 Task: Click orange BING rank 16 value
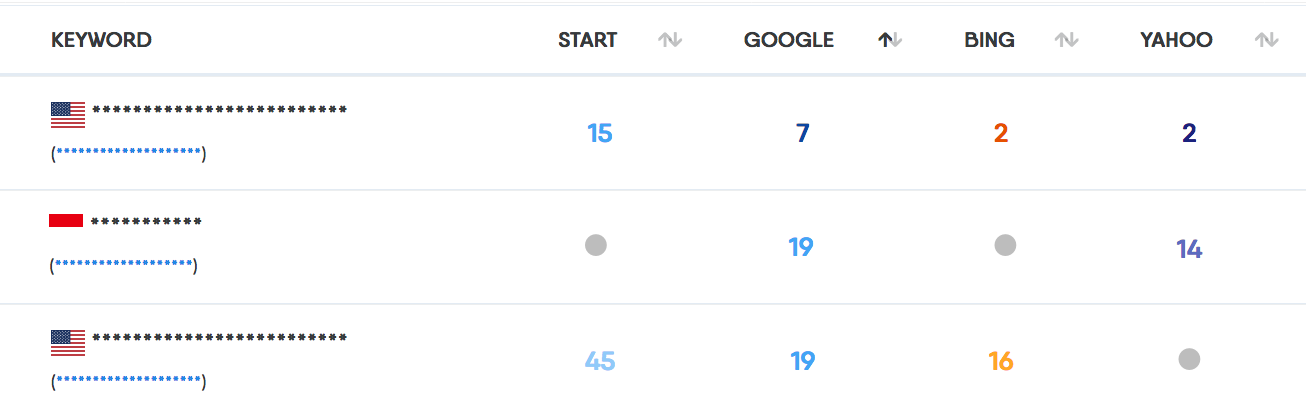click(x=1001, y=361)
